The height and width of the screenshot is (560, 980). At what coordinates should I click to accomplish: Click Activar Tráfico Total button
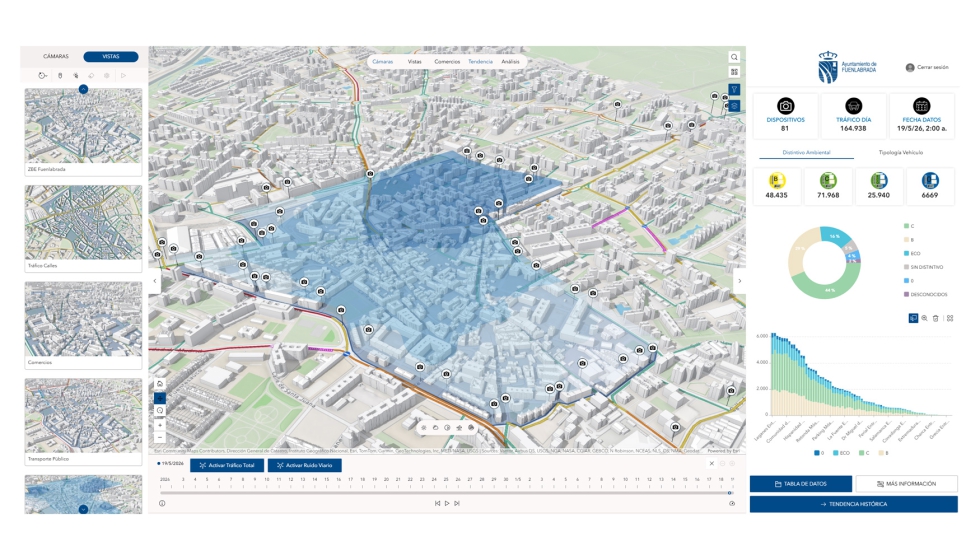point(227,466)
